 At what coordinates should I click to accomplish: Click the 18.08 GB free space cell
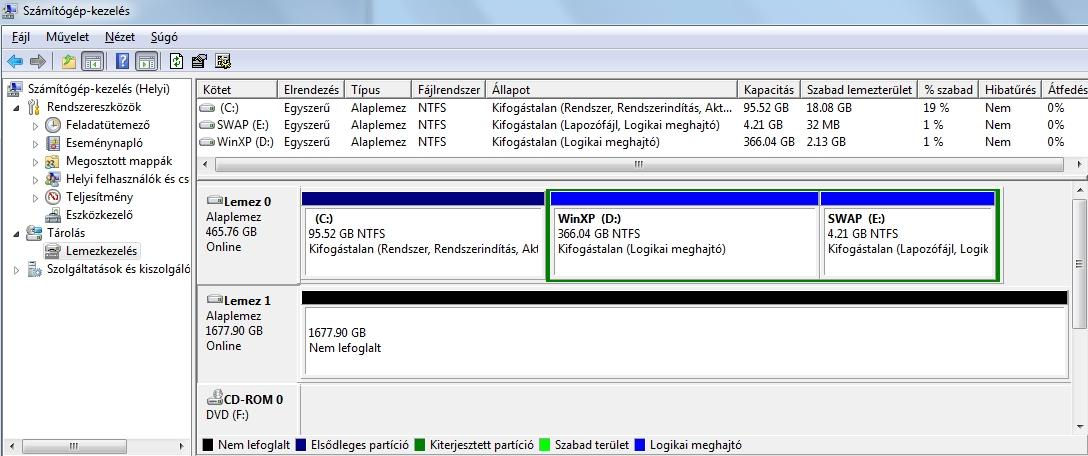[x=828, y=108]
